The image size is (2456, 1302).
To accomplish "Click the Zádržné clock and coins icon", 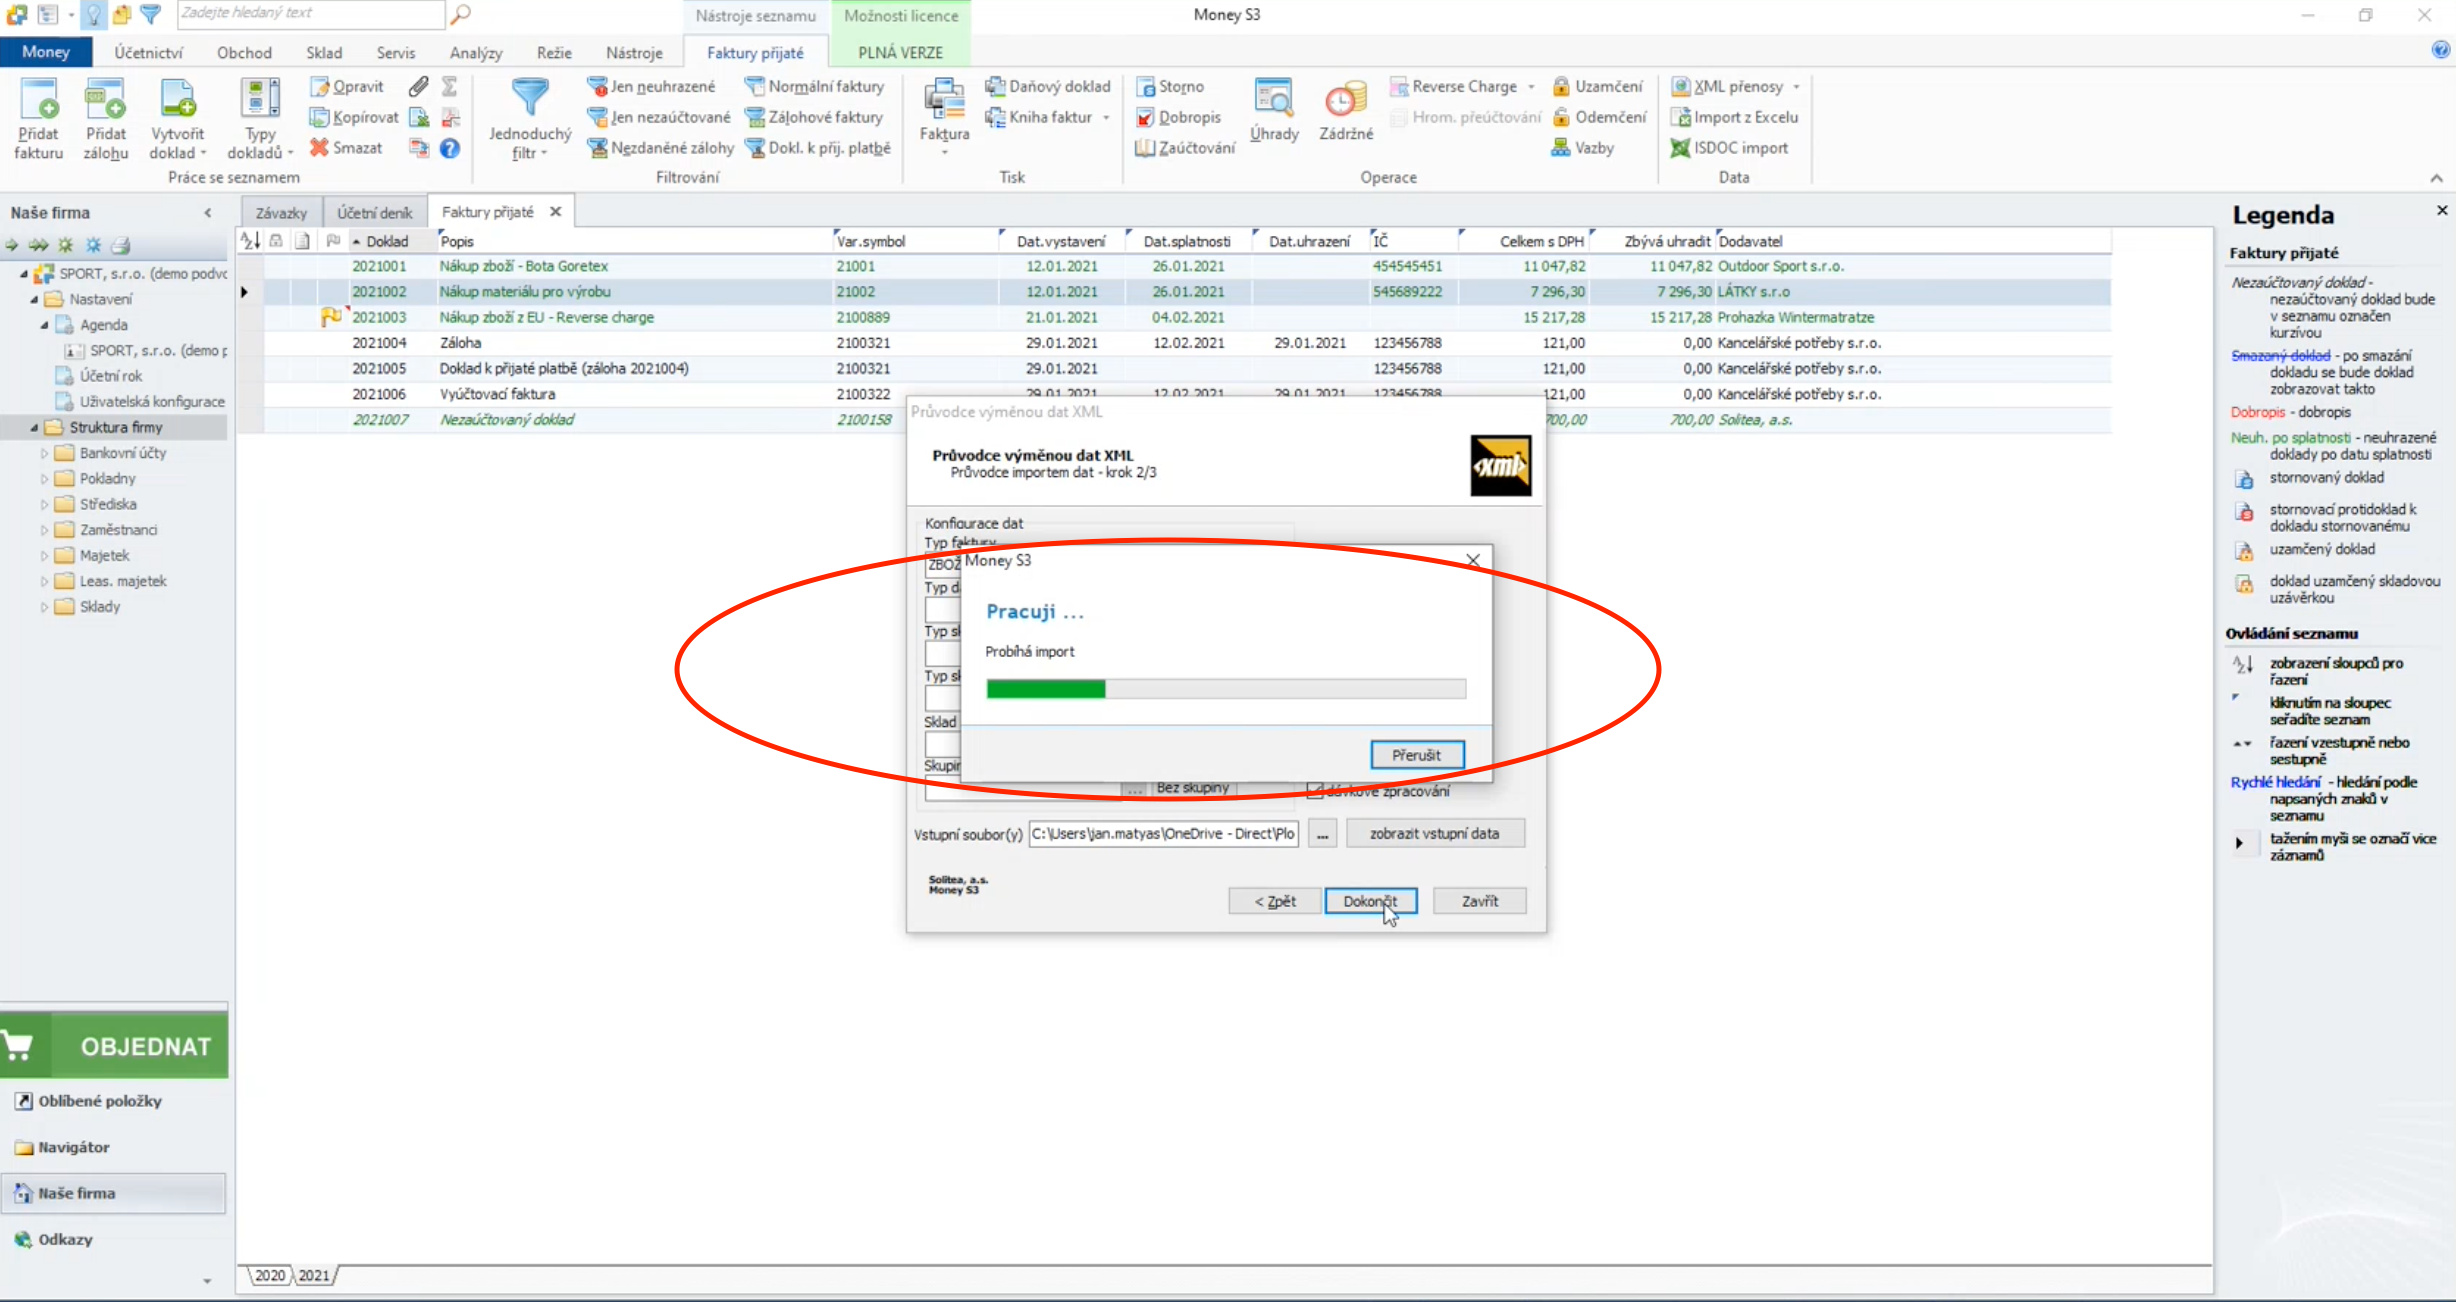I will [1345, 100].
